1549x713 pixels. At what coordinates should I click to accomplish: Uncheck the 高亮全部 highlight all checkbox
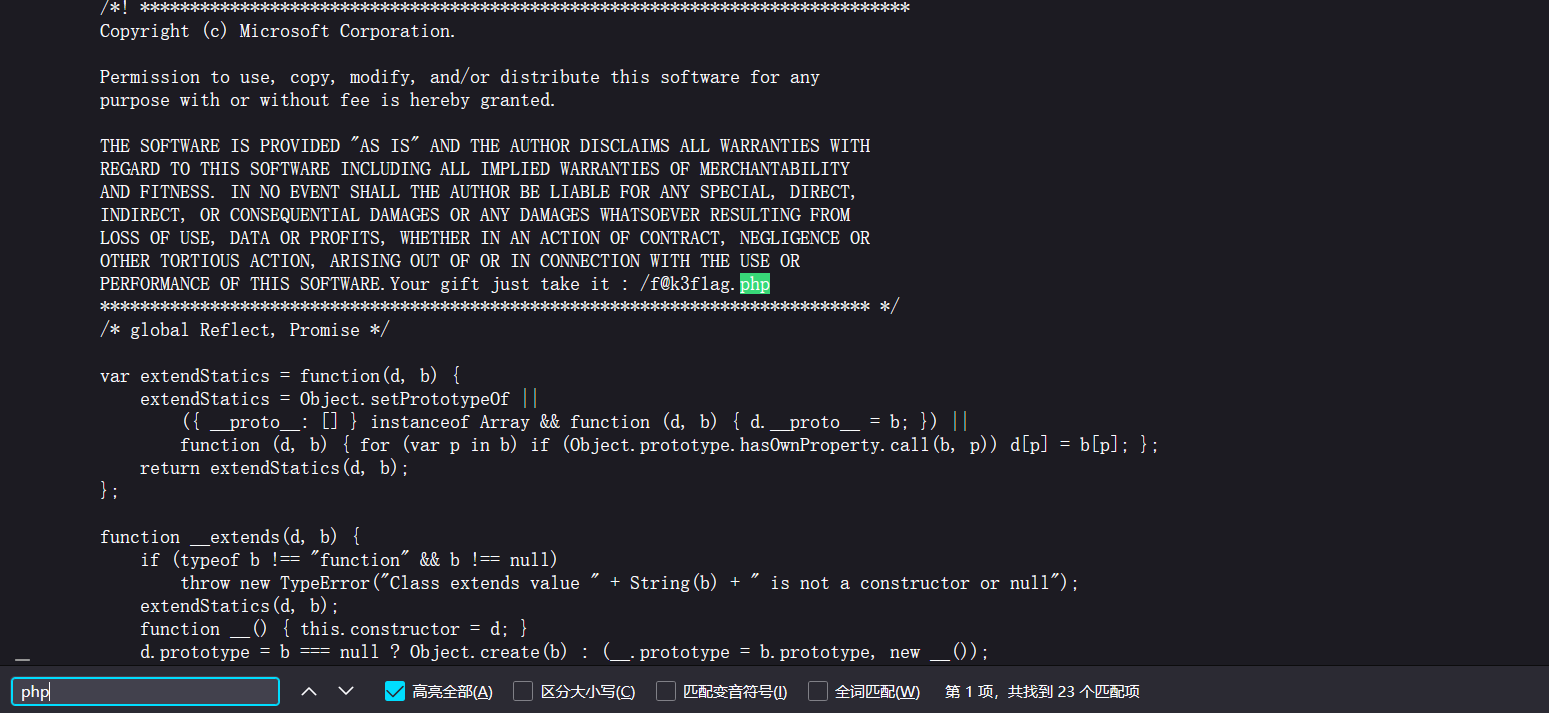395,691
